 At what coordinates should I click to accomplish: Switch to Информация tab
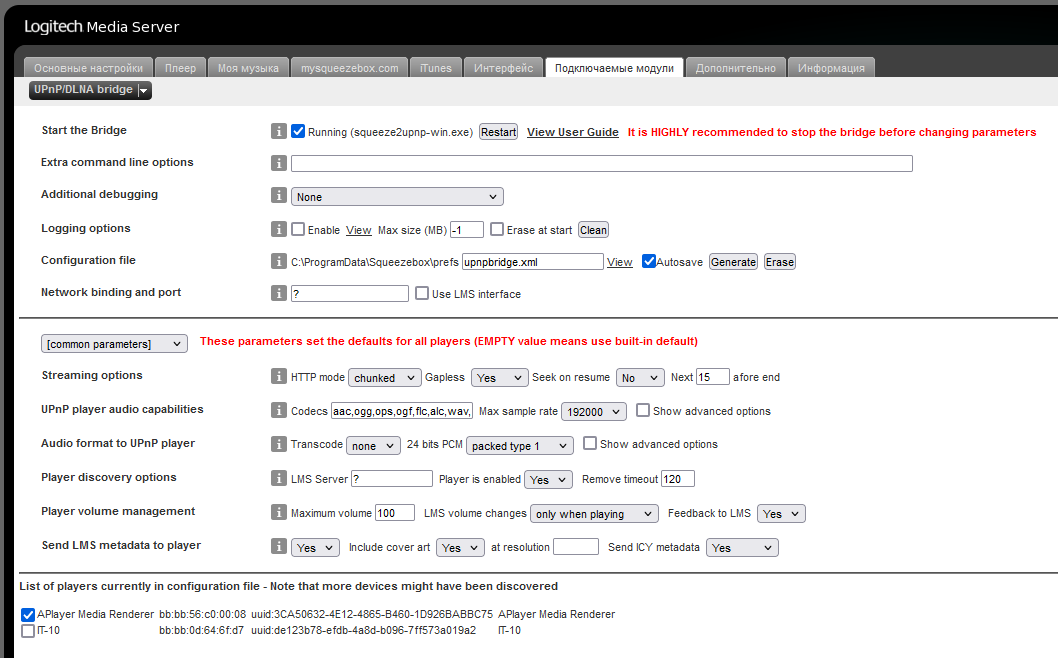coord(831,67)
